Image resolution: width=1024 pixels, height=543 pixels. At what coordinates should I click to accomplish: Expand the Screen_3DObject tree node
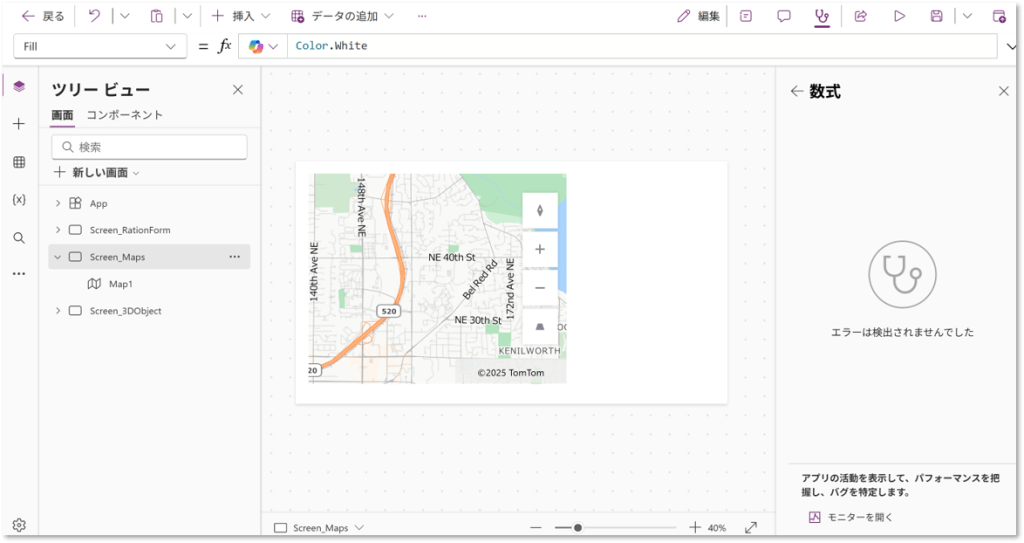58,311
